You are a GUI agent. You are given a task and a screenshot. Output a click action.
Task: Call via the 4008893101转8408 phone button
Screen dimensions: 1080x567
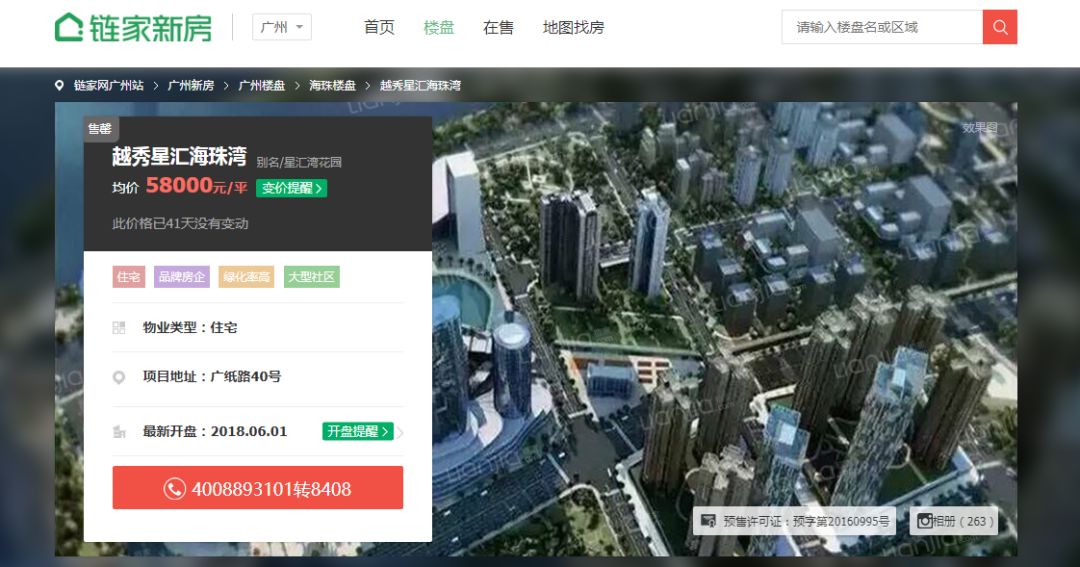pos(258,488)
